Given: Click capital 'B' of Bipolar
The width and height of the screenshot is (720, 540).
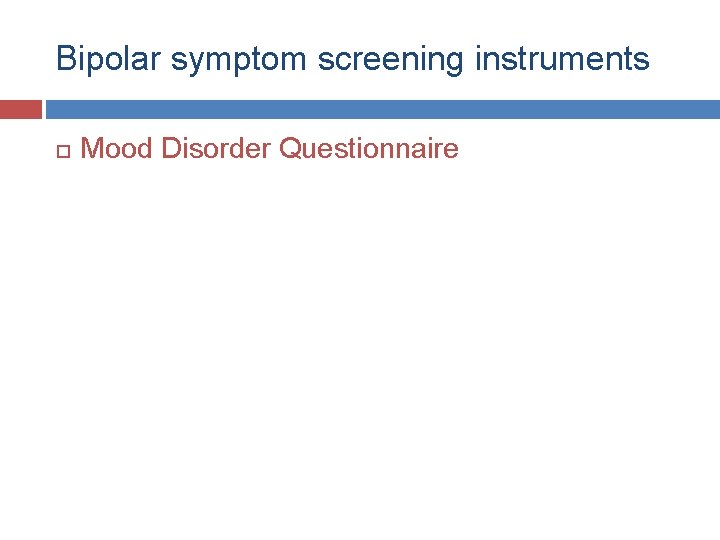Looking at the screenshot, I should click(66, 58).
